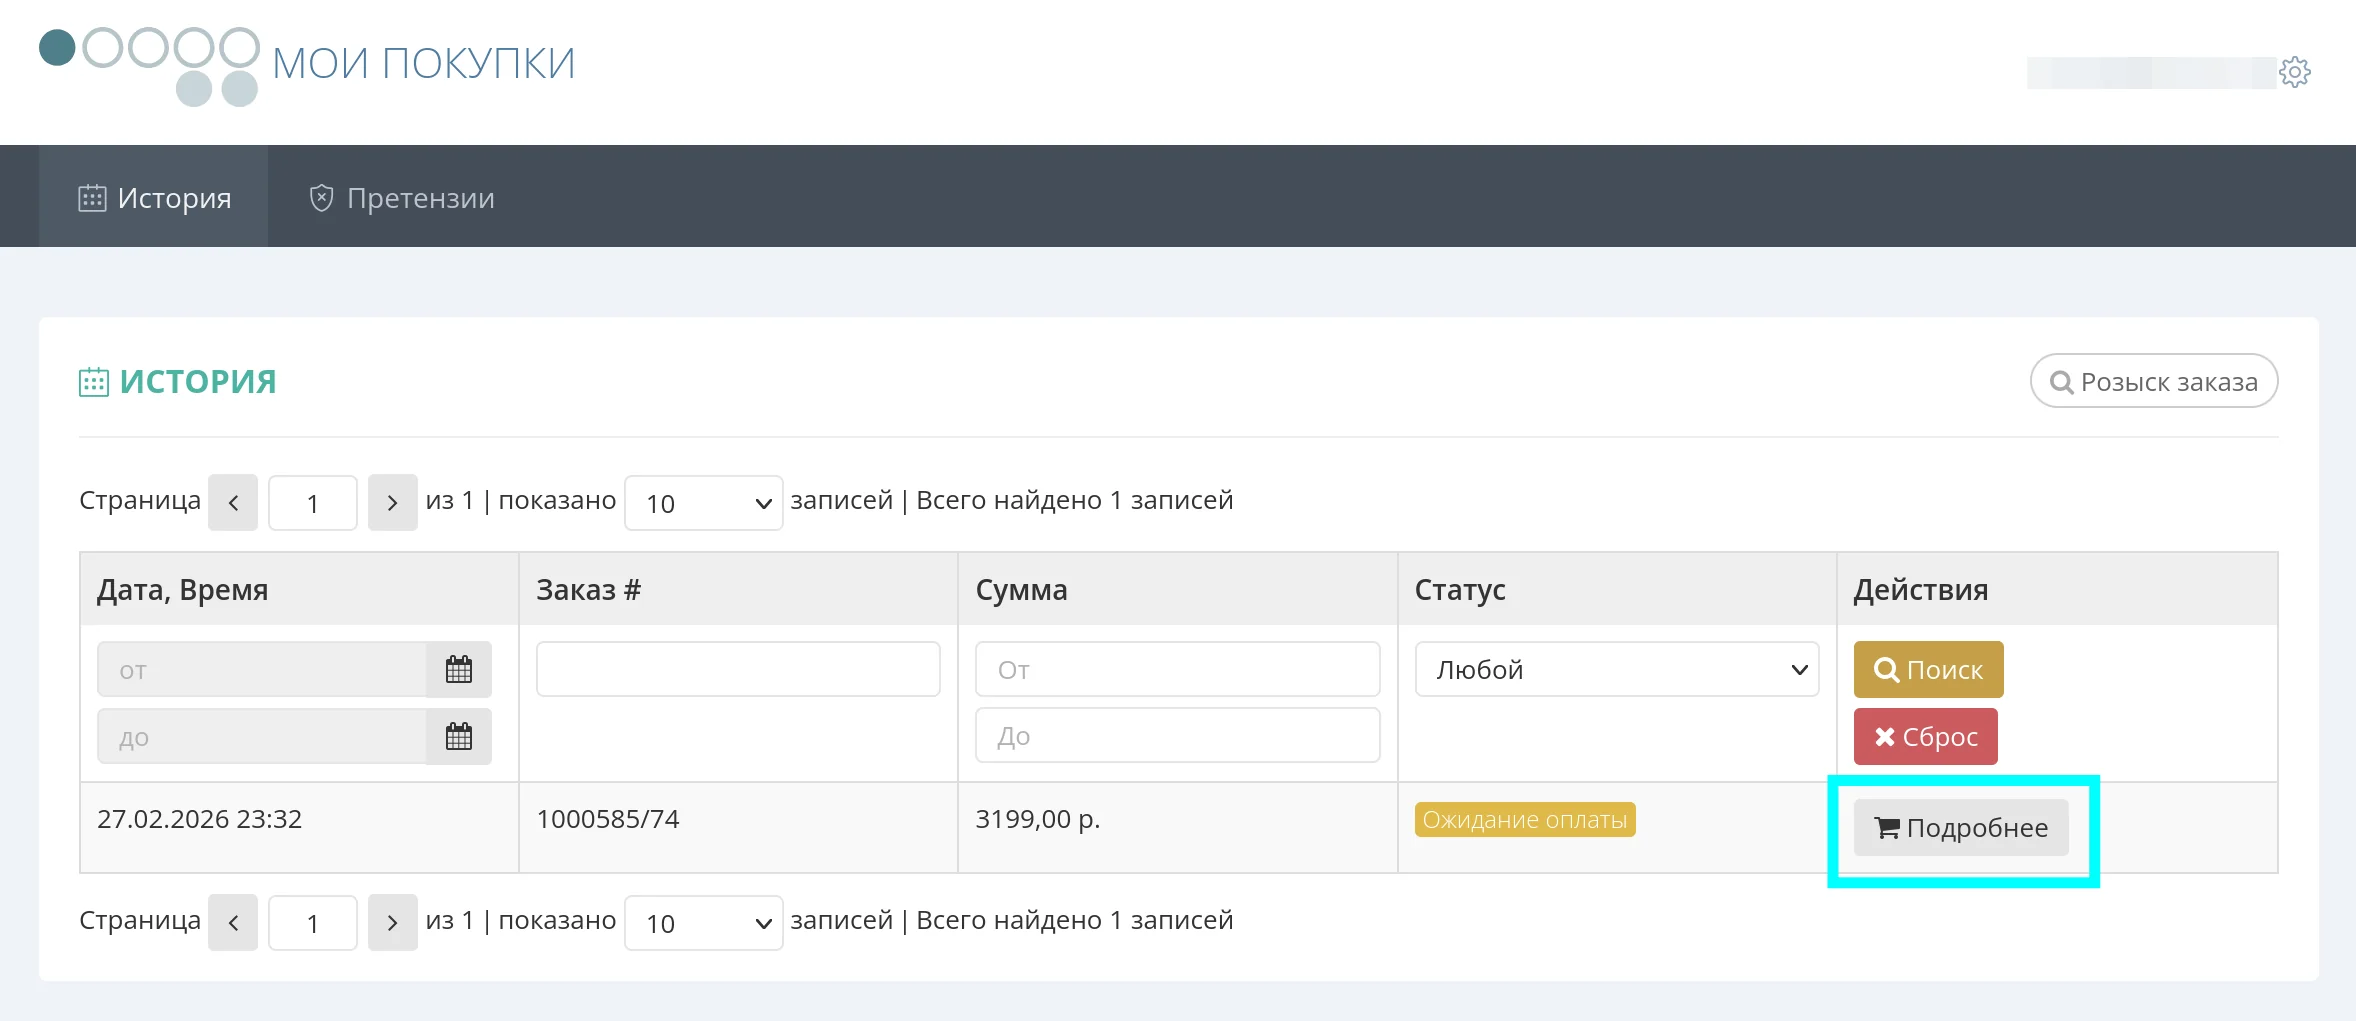
Task: Click the Сумма От input field
Action: pos(1177,669)
